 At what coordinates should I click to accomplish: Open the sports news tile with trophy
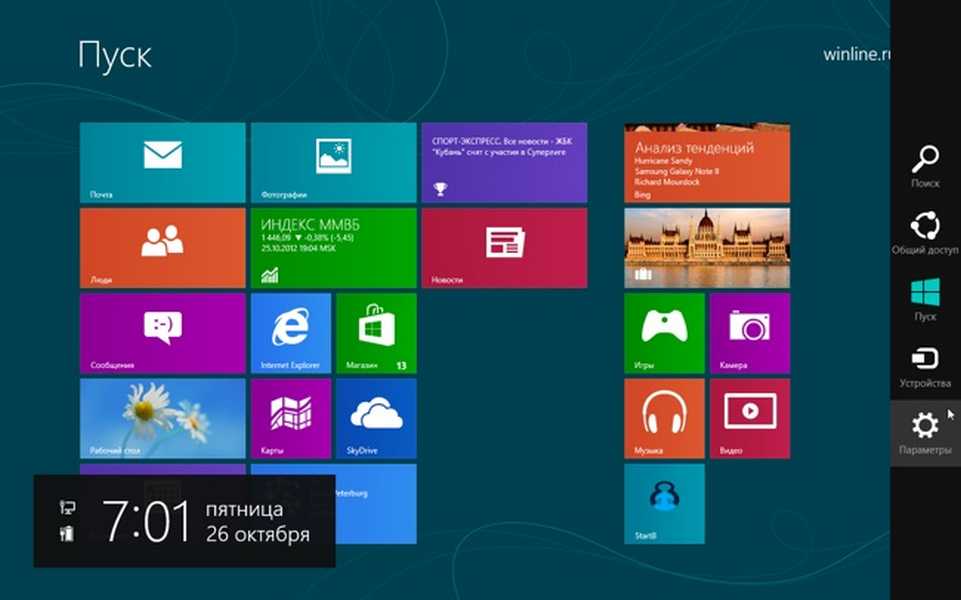point(504,162)
